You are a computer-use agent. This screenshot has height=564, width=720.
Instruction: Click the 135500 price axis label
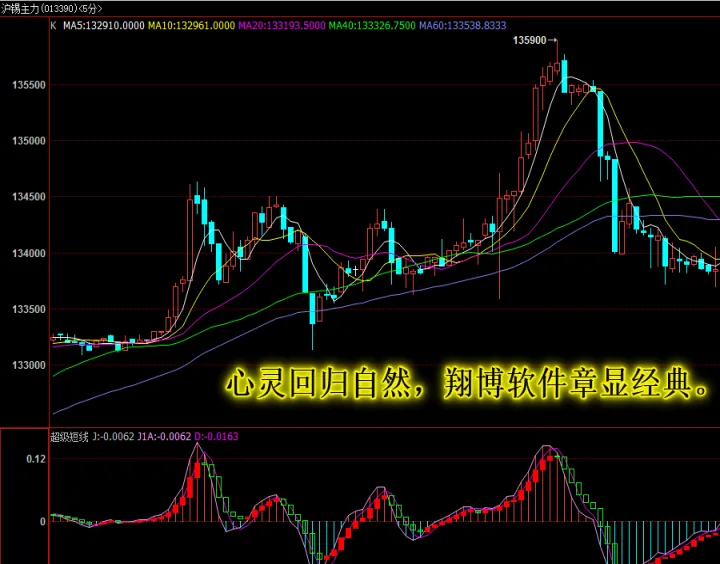tap(28, 85)
